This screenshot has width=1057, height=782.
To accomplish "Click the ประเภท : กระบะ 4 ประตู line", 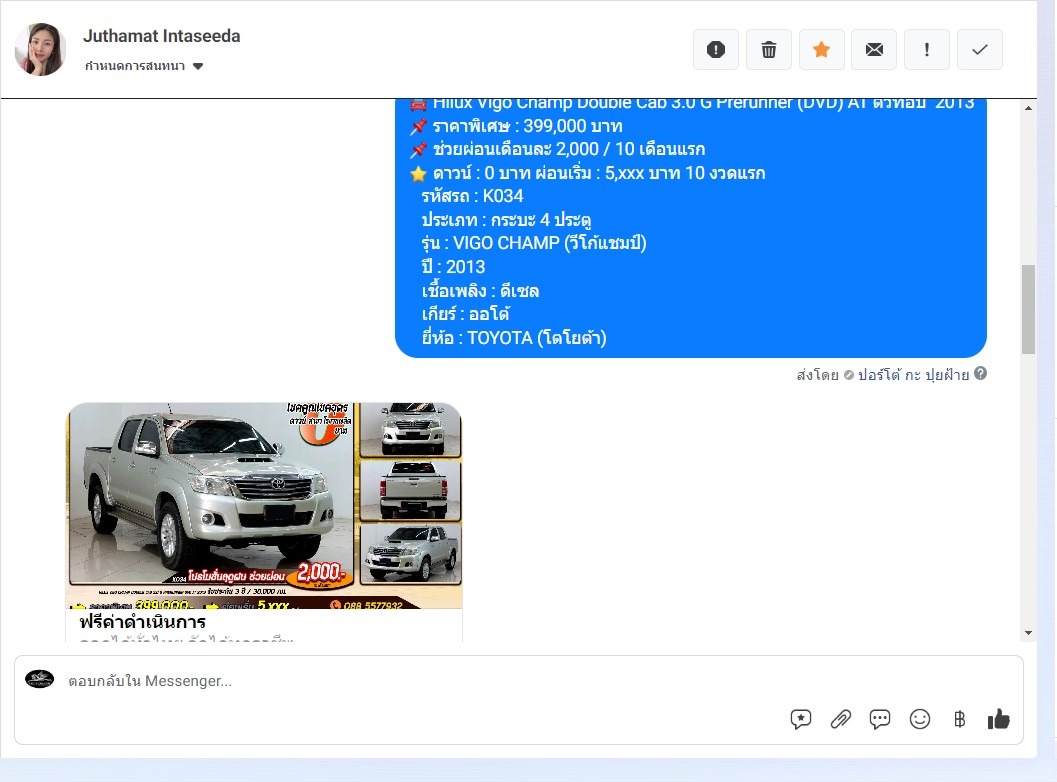I will [x=506, y=220].
